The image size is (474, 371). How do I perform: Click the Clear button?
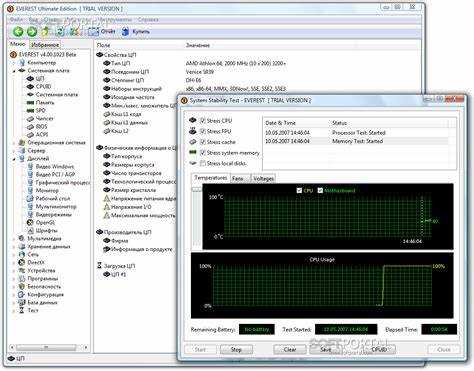point(290,349)
